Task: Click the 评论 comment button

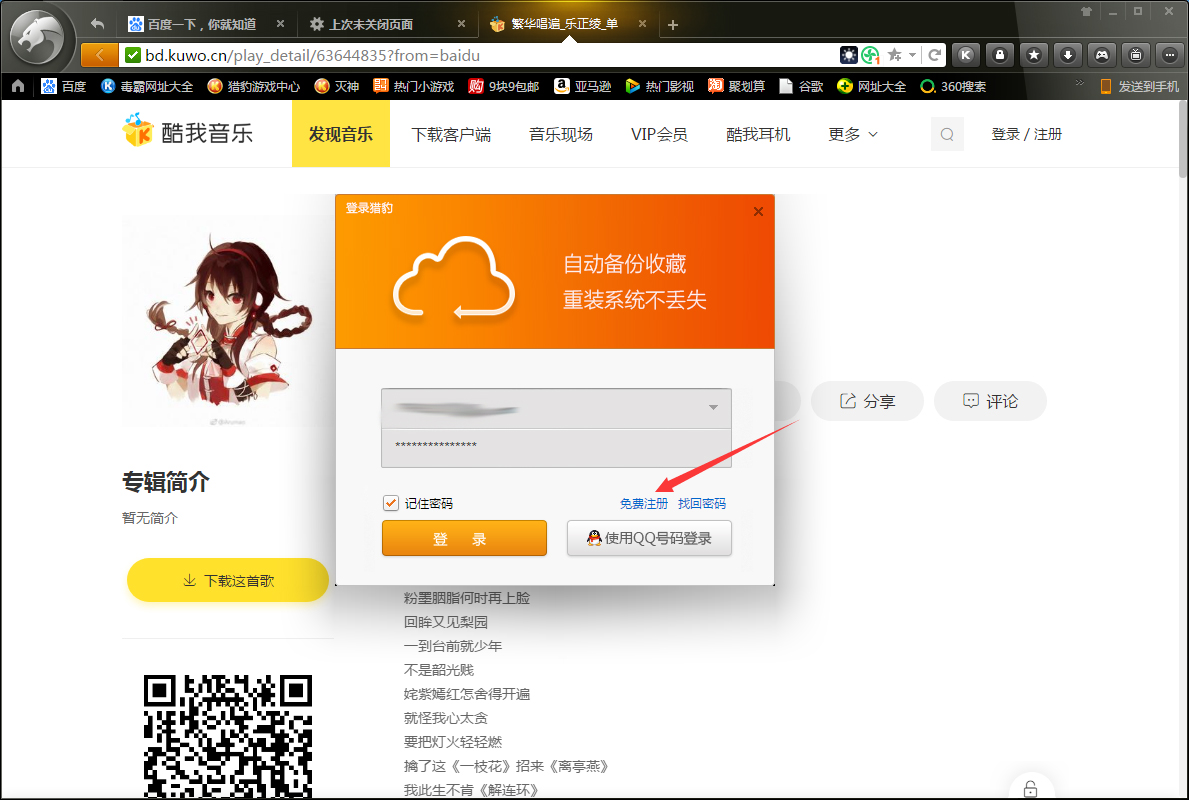Action: coord(990,401)
